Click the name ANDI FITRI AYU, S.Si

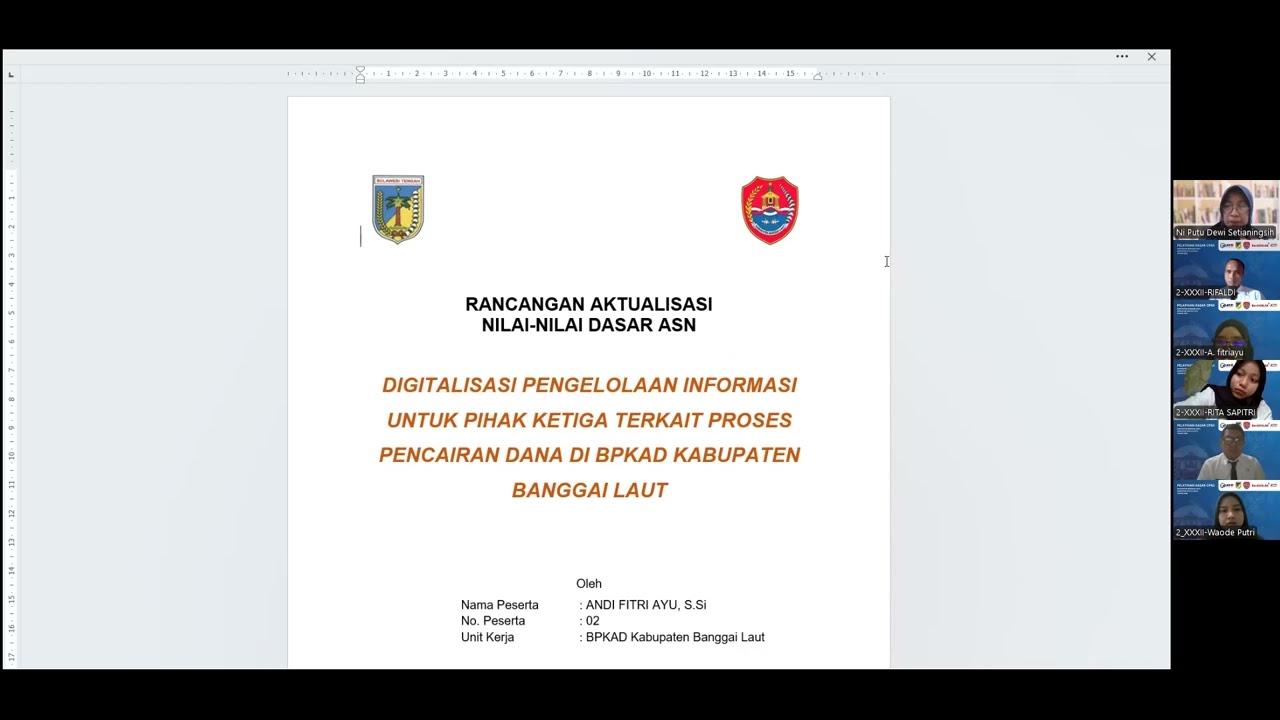coord(646,605)
